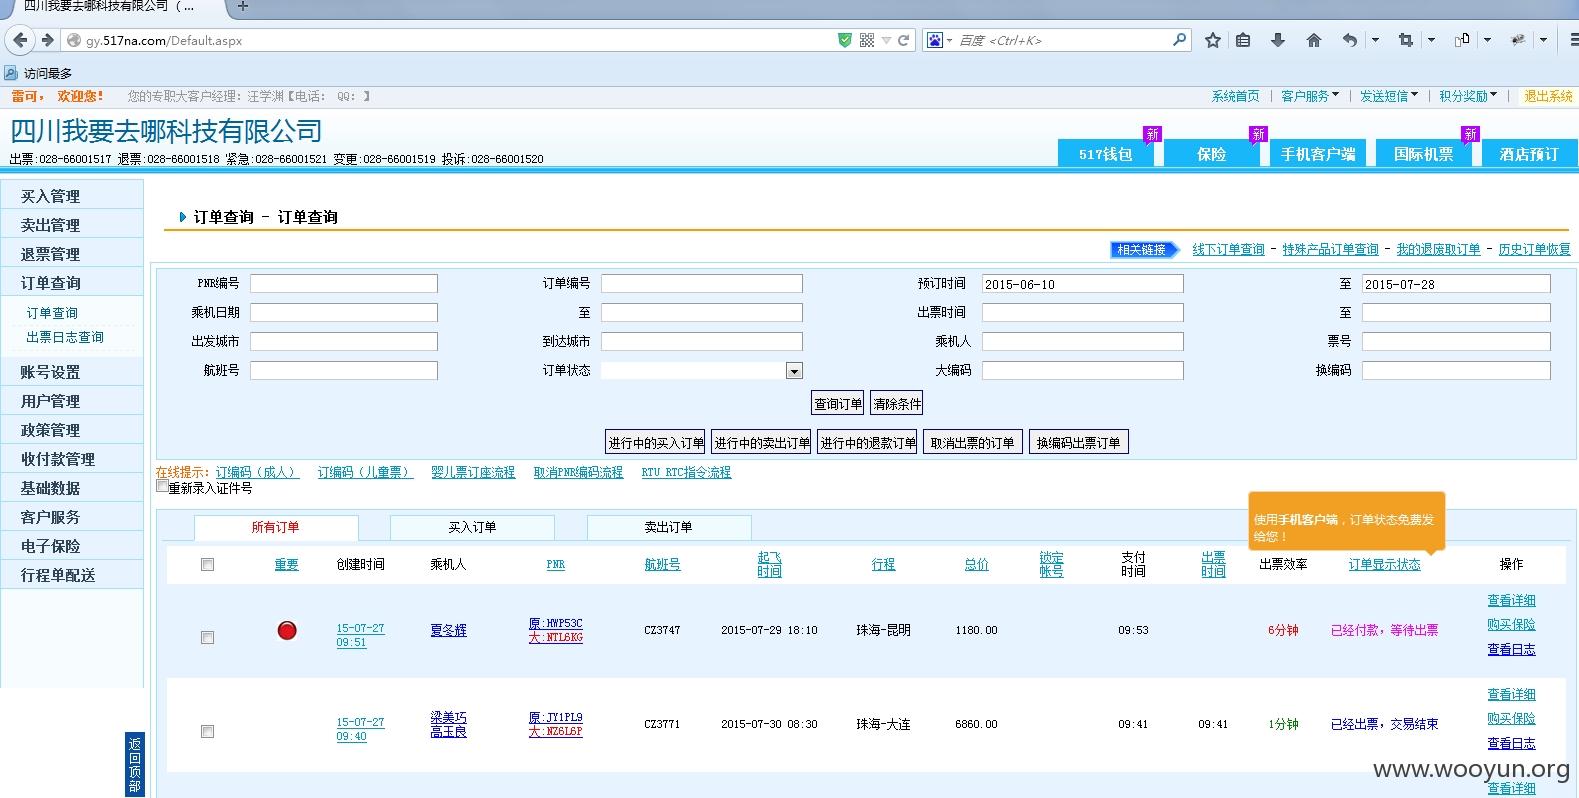Tick the 重新录入证件号 checkbox

(162, 486)
